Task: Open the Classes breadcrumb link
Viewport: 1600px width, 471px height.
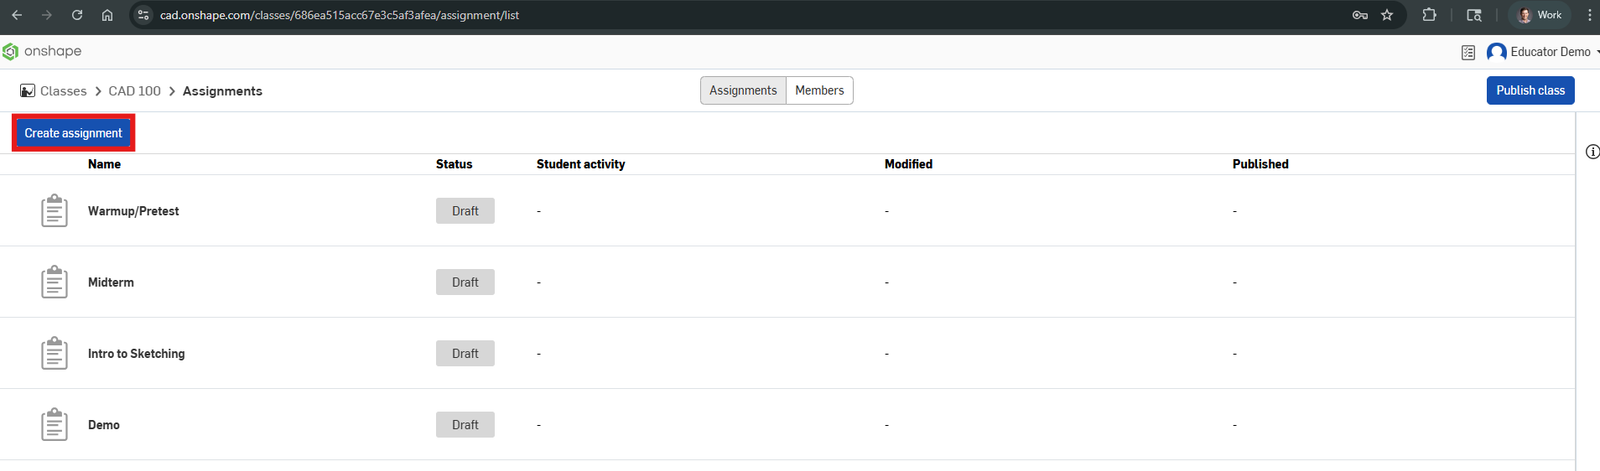Action: (63, 91)
